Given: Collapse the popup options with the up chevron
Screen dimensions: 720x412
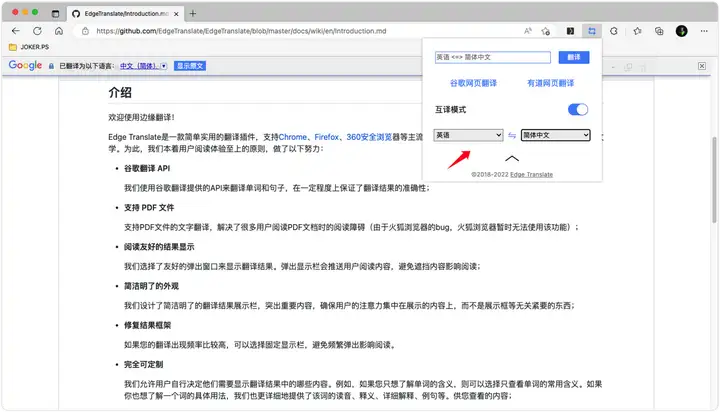Looking at the screenshot, I should [512, 158].
